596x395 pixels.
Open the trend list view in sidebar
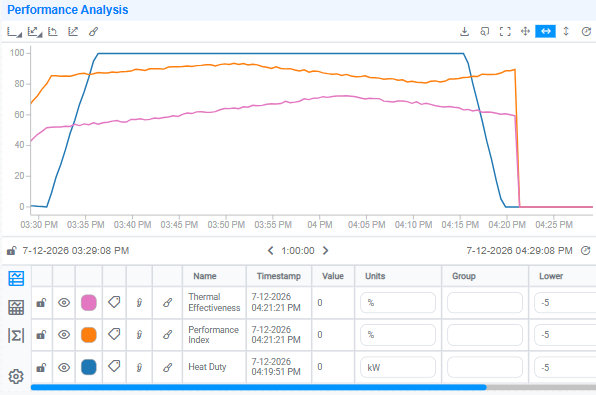(x=16, y=279)
